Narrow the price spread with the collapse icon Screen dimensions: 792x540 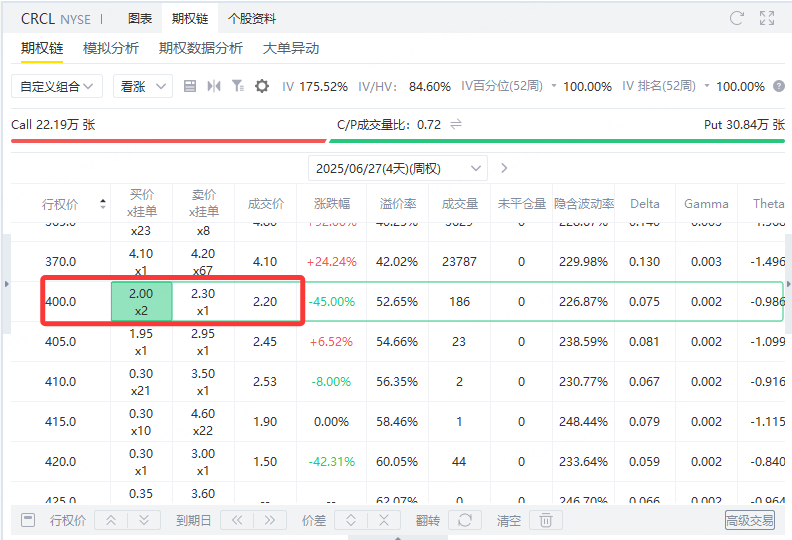click(384, 520)
